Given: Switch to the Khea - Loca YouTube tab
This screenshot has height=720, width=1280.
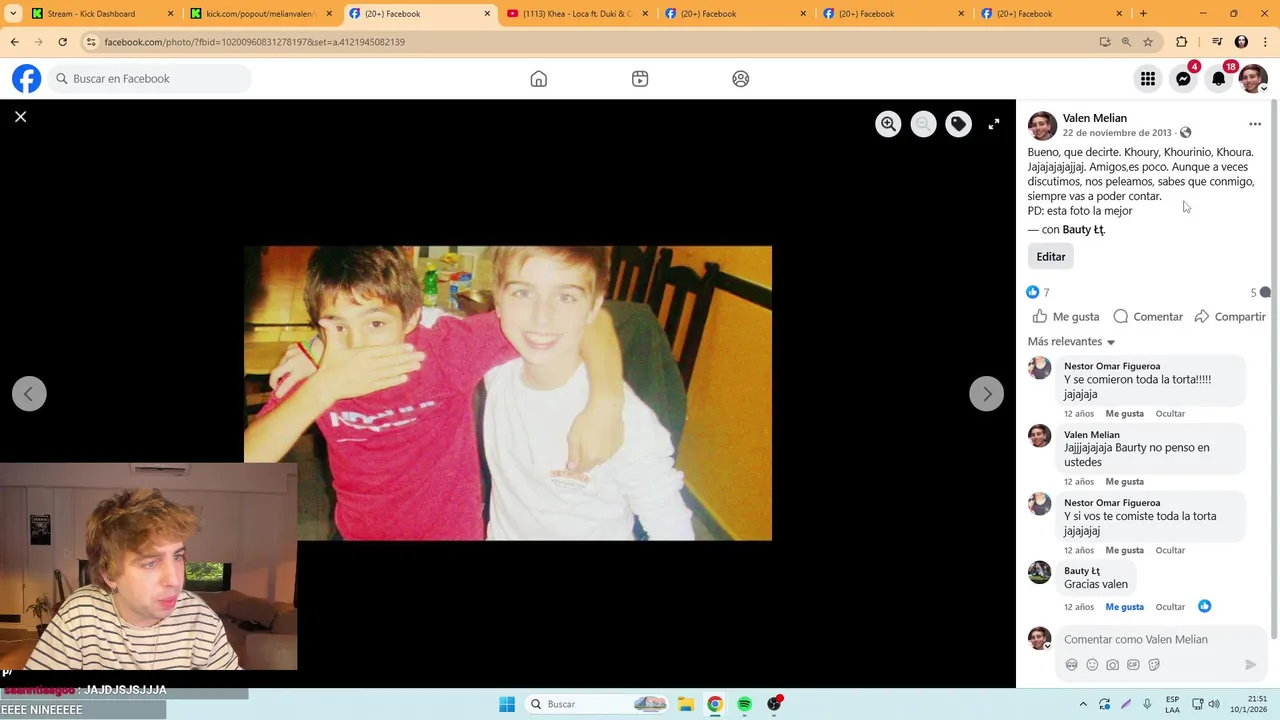Looking at the screenshot, I should tap(577, 14).
